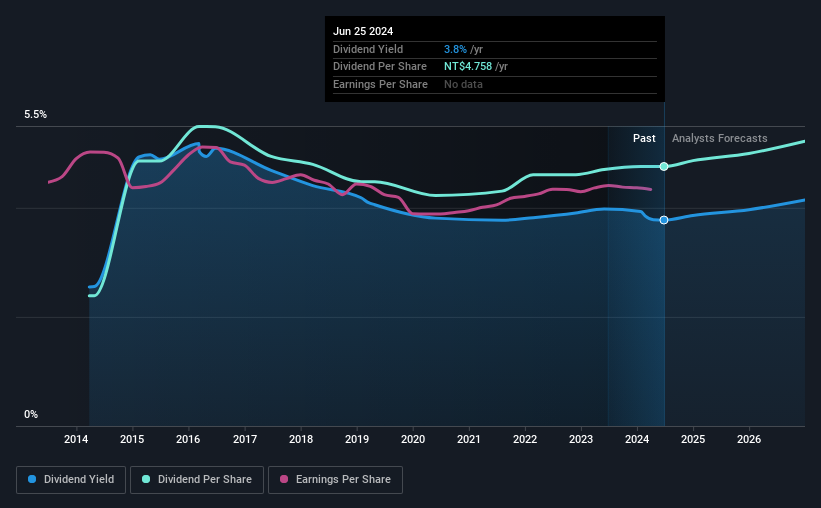Click the 2019 x-axis label
Image resolution: width=821 pixels, height=508 pixels.
click(357, 439)
